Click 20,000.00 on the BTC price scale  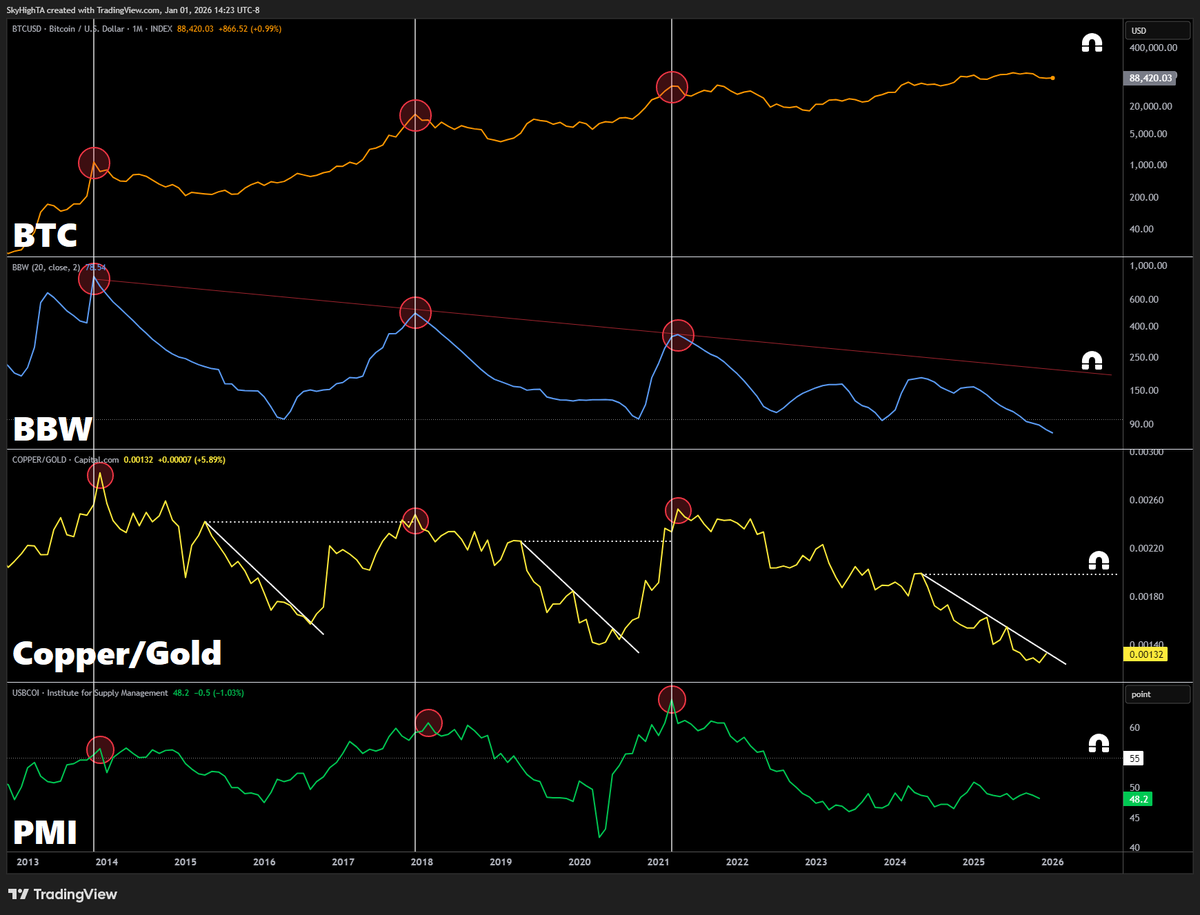tap(1152, 106)
